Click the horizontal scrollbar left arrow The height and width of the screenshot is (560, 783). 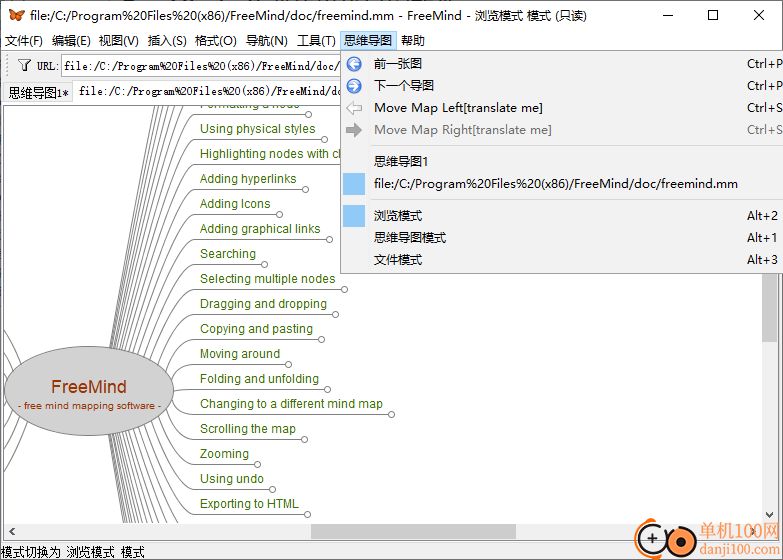[x=12, y=532]
